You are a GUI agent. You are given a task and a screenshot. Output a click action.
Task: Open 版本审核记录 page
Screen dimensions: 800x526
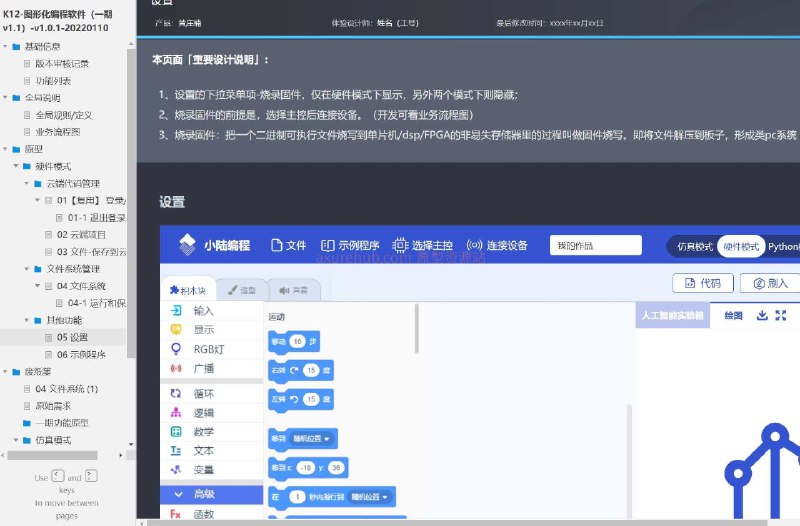[x=62, y=63]
